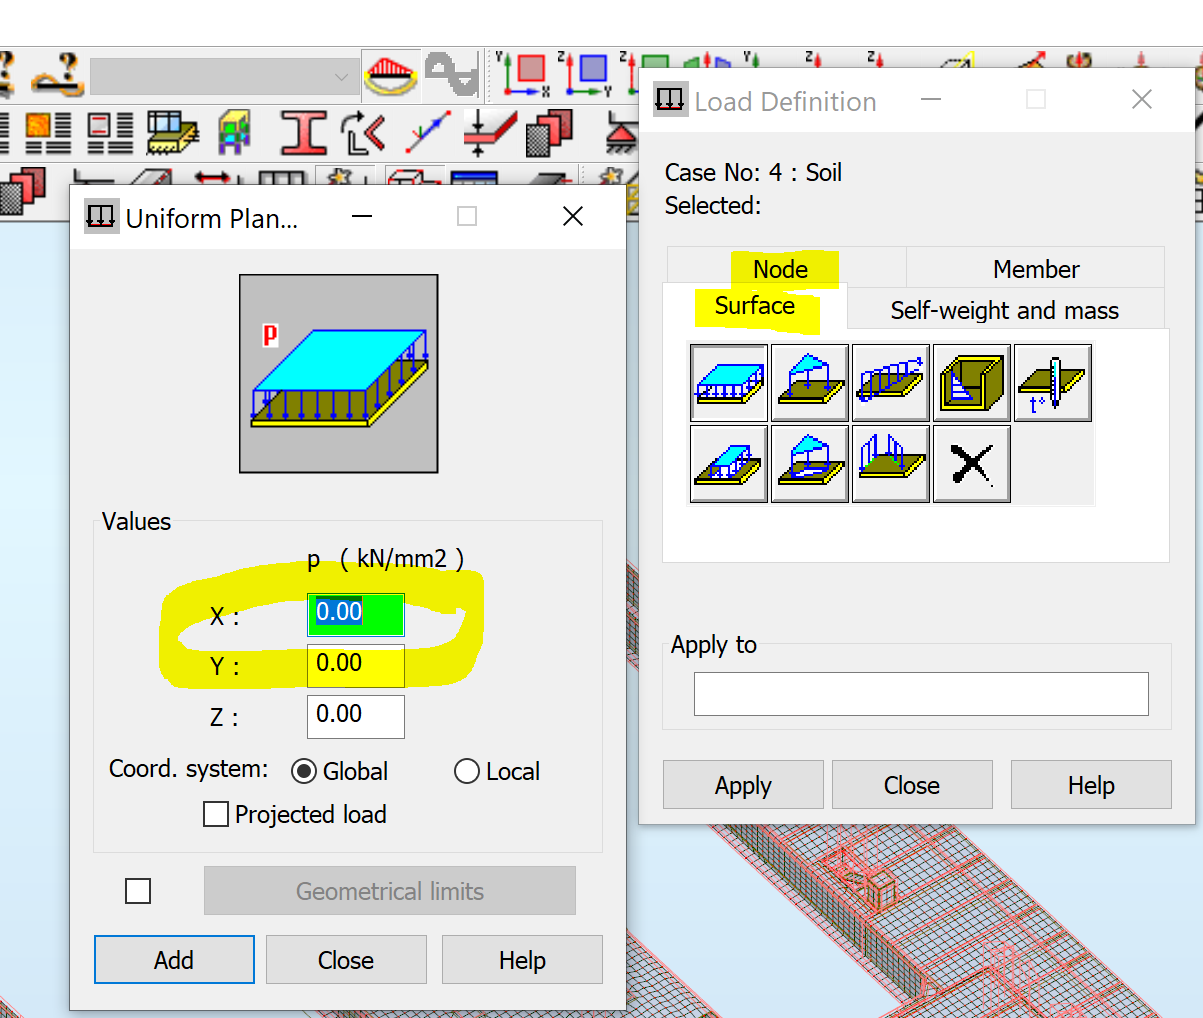Pick the linear load on edges icon
Image resolution: width=1203 pixels, height=1018 pixels.
pyautogui.click(x=890, y=383)
